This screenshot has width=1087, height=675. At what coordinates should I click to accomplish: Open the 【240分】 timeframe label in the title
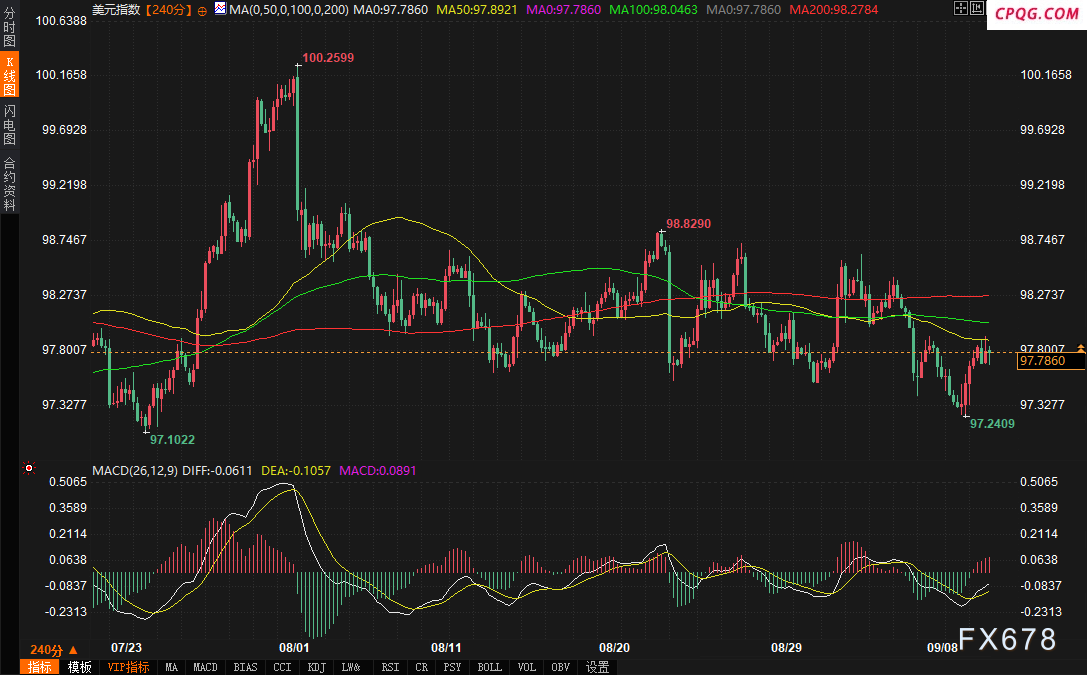click(169, 10)
